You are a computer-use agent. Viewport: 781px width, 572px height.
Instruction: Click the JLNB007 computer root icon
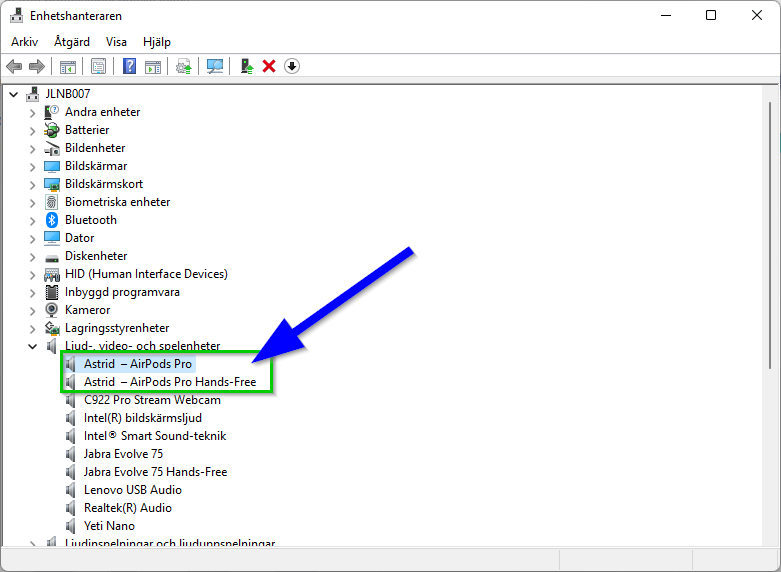[32, 94]
